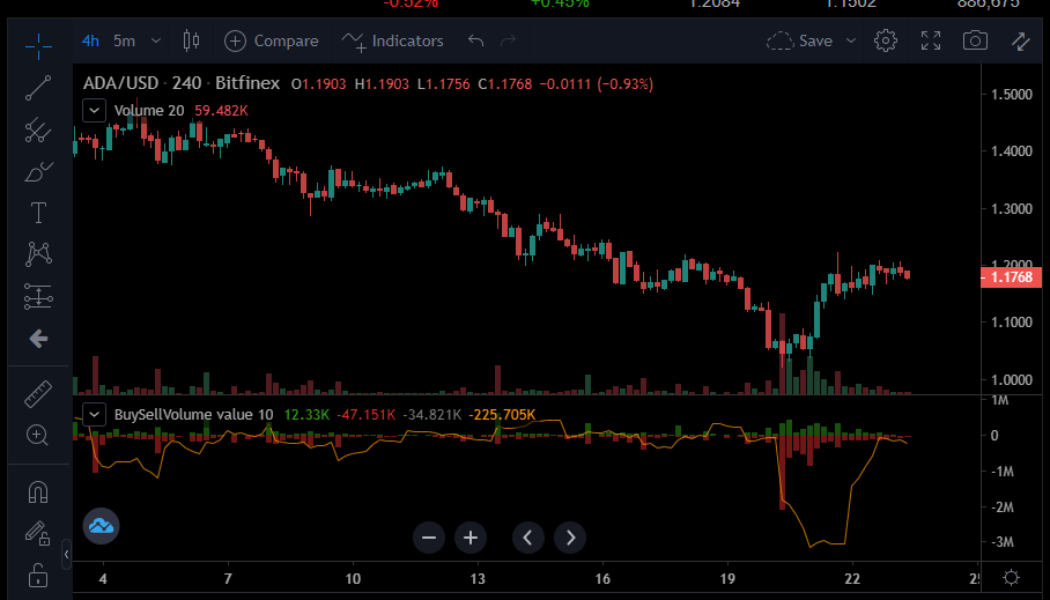Collapse the BuySellVolume indicator pane

[93, 414]
